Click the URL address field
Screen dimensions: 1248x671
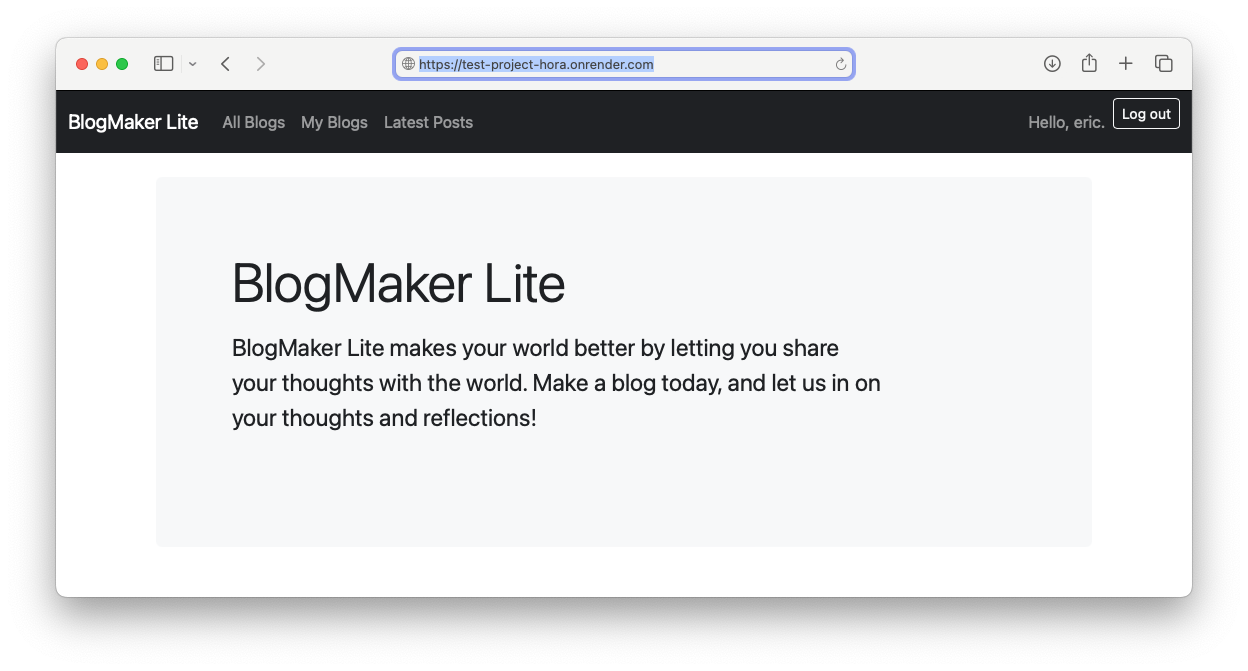tap(620, 64)
